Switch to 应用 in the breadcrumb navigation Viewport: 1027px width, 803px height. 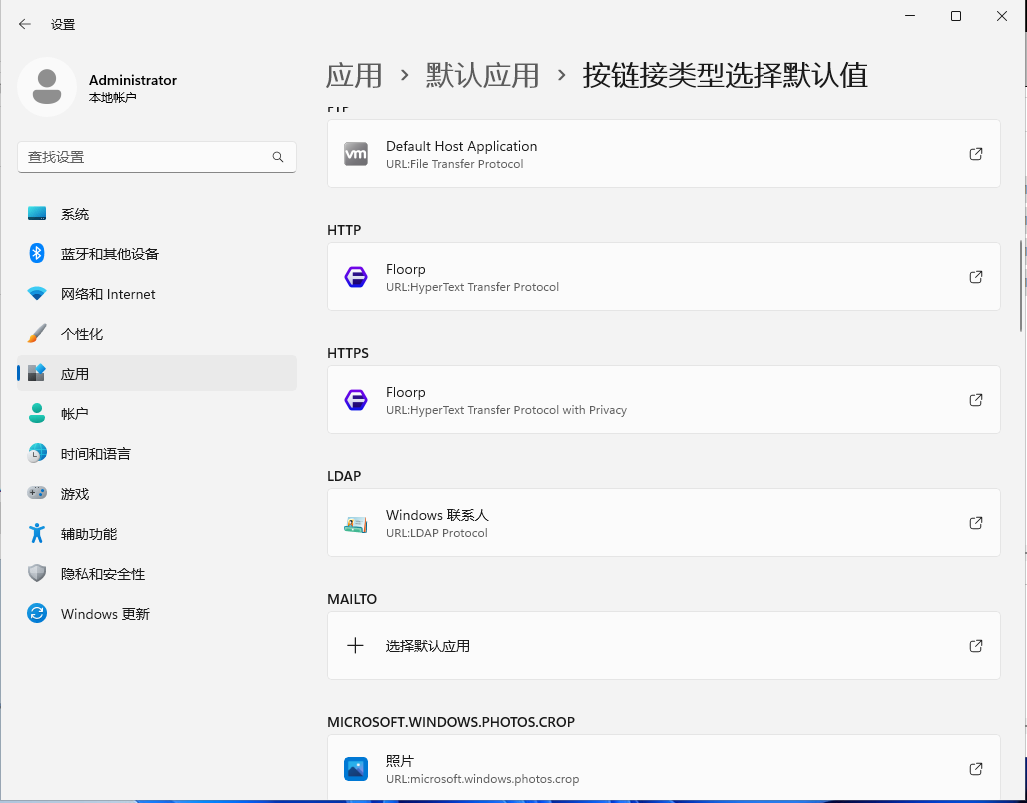(353, 75)
